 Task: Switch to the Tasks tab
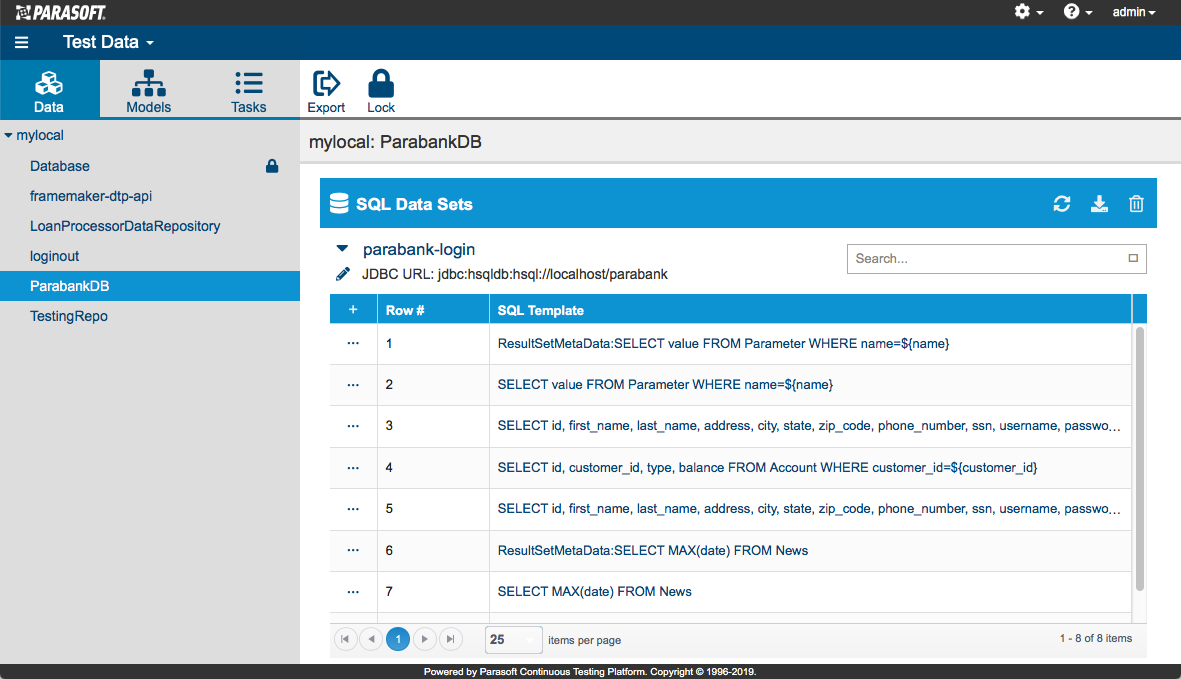[x=249, y=90]
